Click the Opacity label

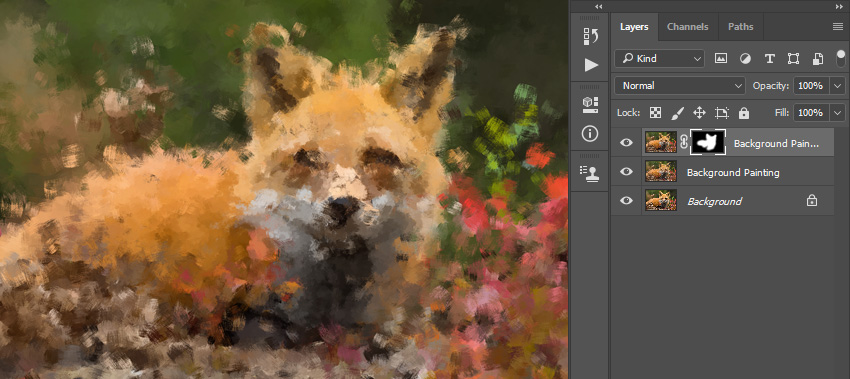click(771, 86)
